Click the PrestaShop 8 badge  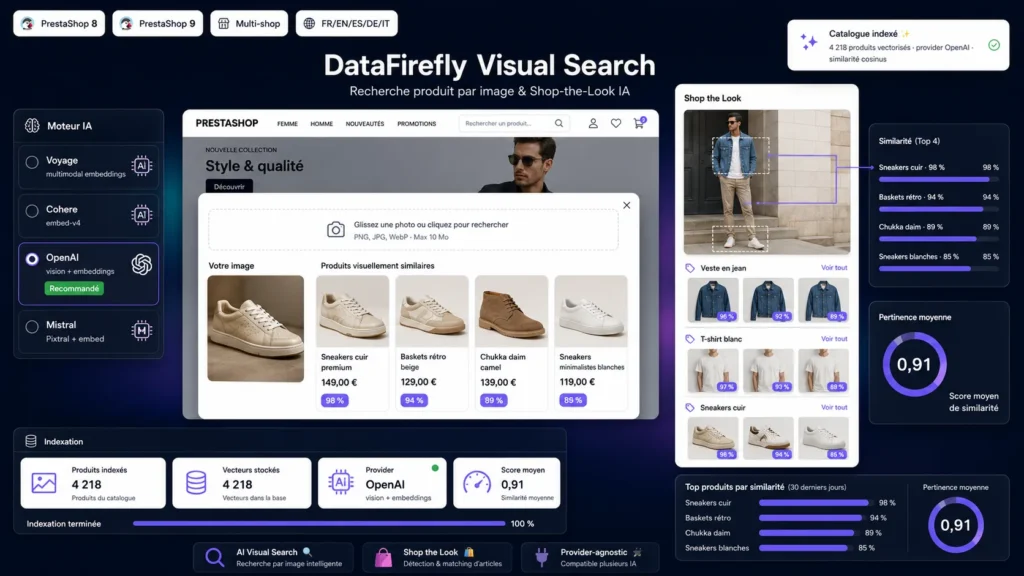pos(59,24)
